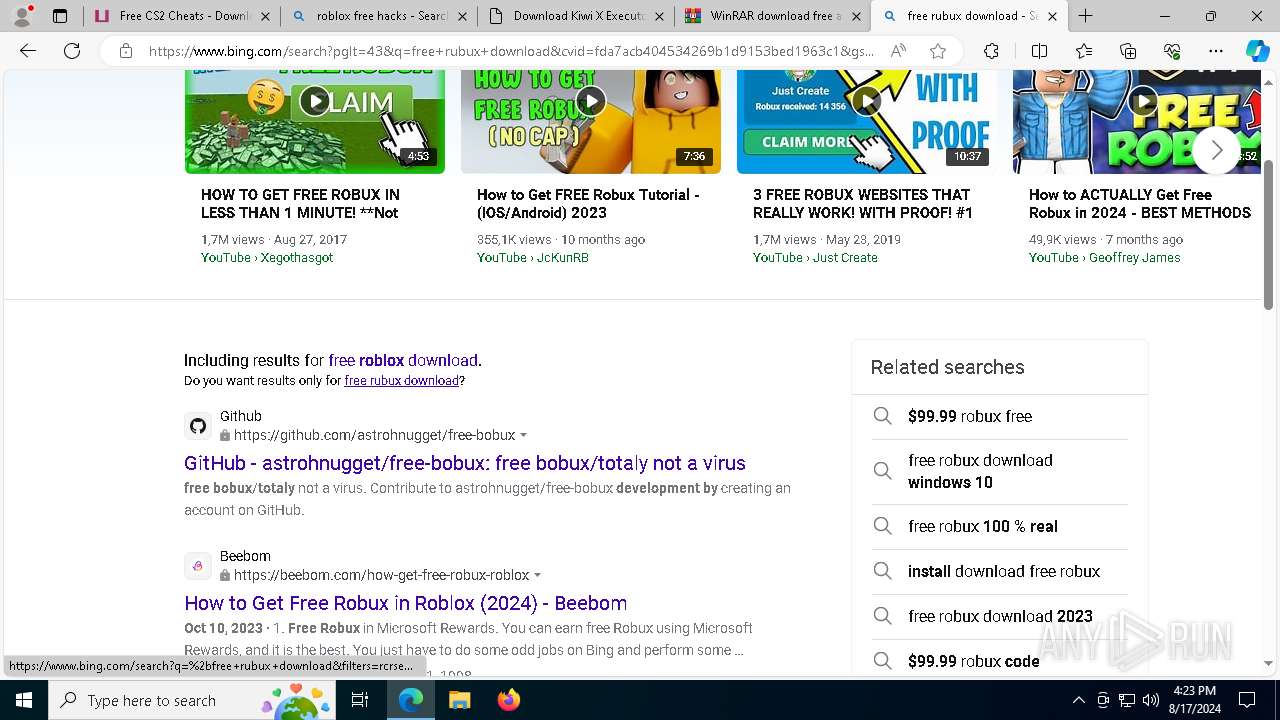Open the Favorites list icon

tap(1084, 51)
